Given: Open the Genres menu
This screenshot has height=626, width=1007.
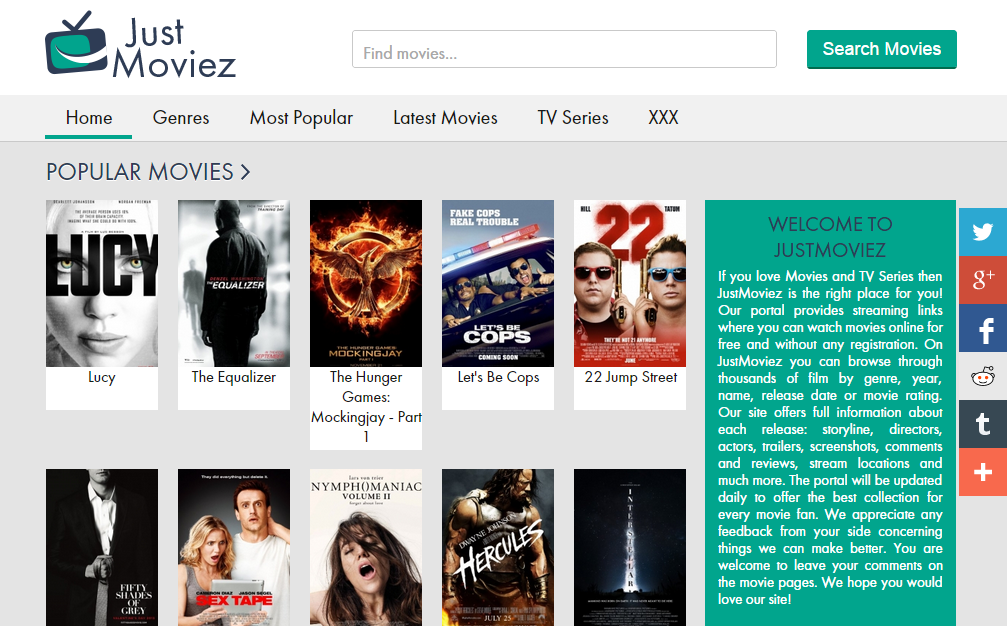Looking at the screenshot, I should tap(181, 118).
